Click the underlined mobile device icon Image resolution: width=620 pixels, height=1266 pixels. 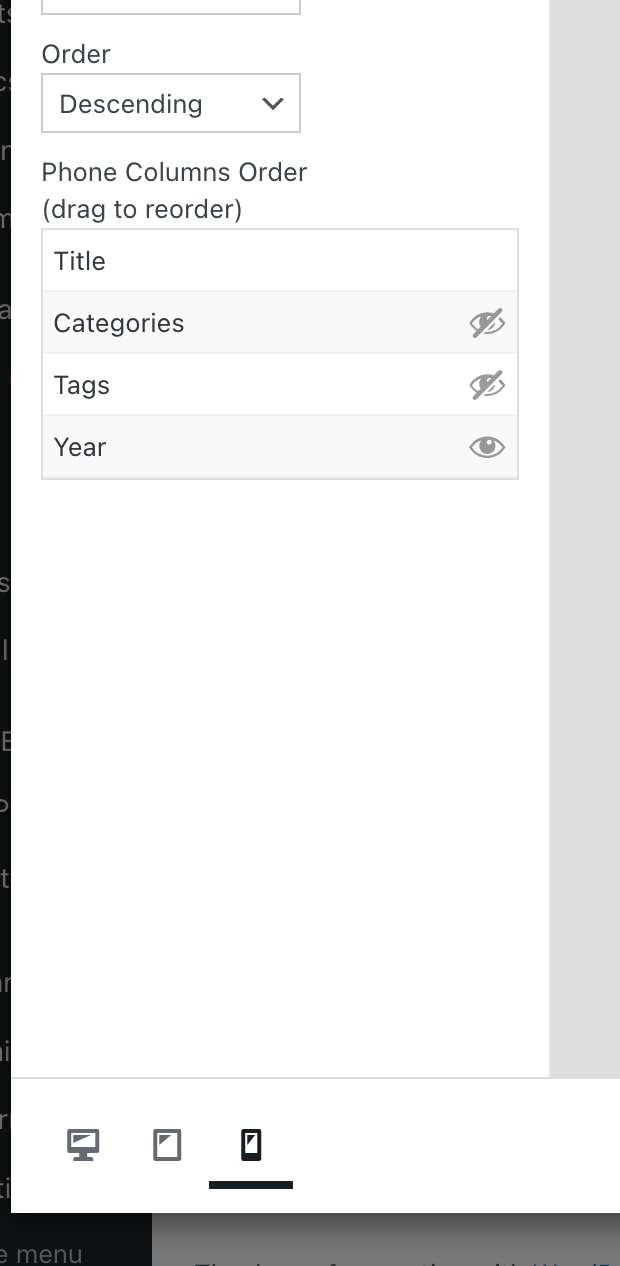pyautogui.click(x=250, y=1144)
